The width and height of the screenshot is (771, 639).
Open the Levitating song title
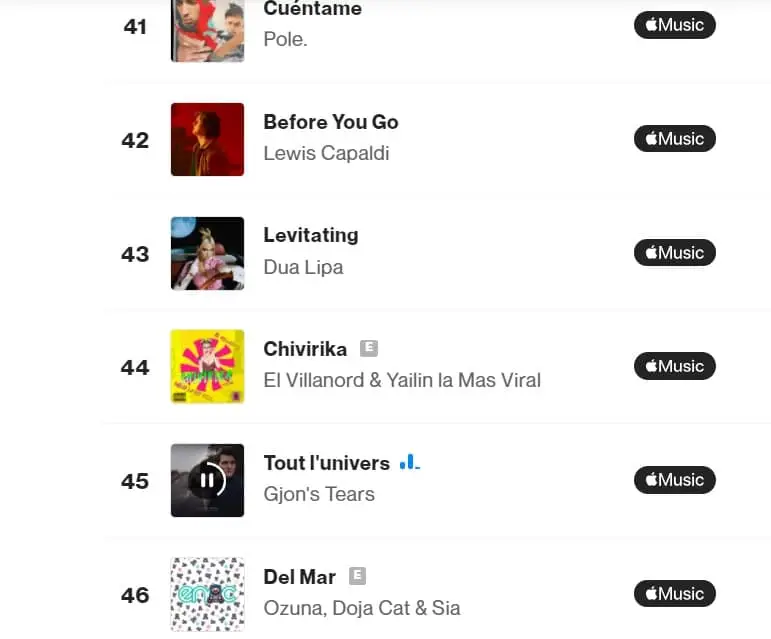(x=311, y=235)
